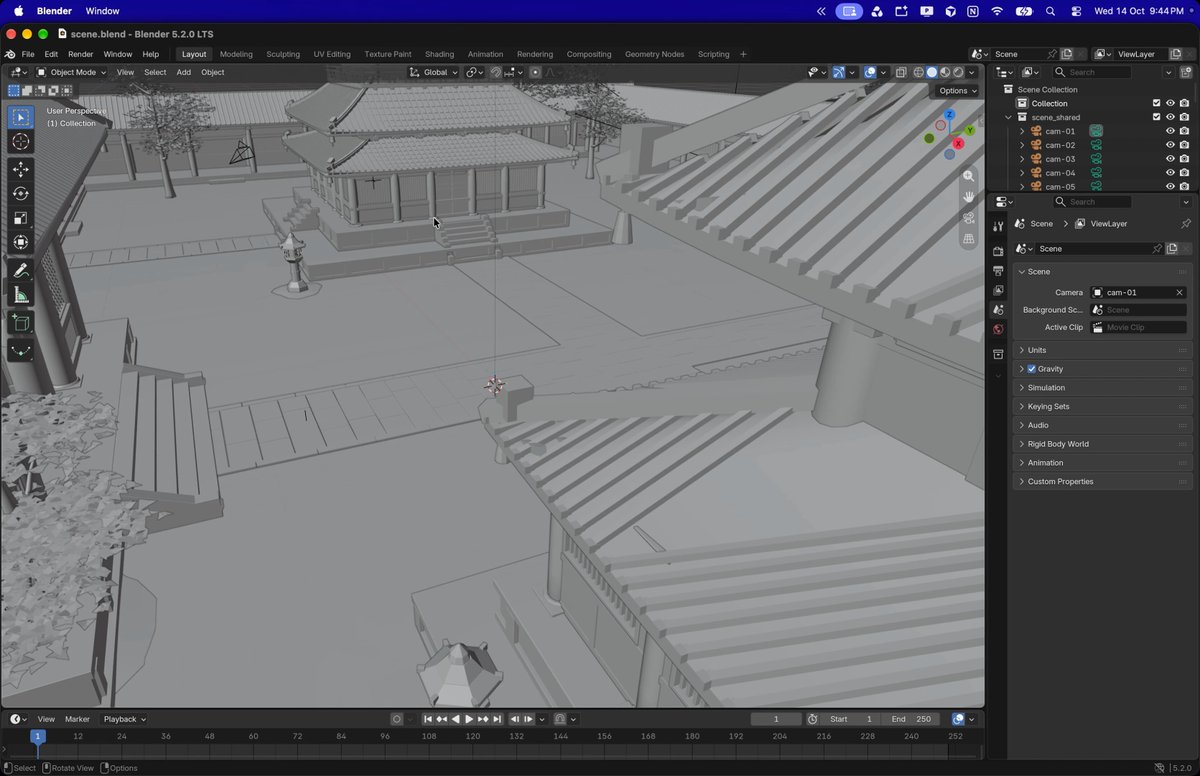Switch orthographic/perspective with the grid icon

point(968,239)
